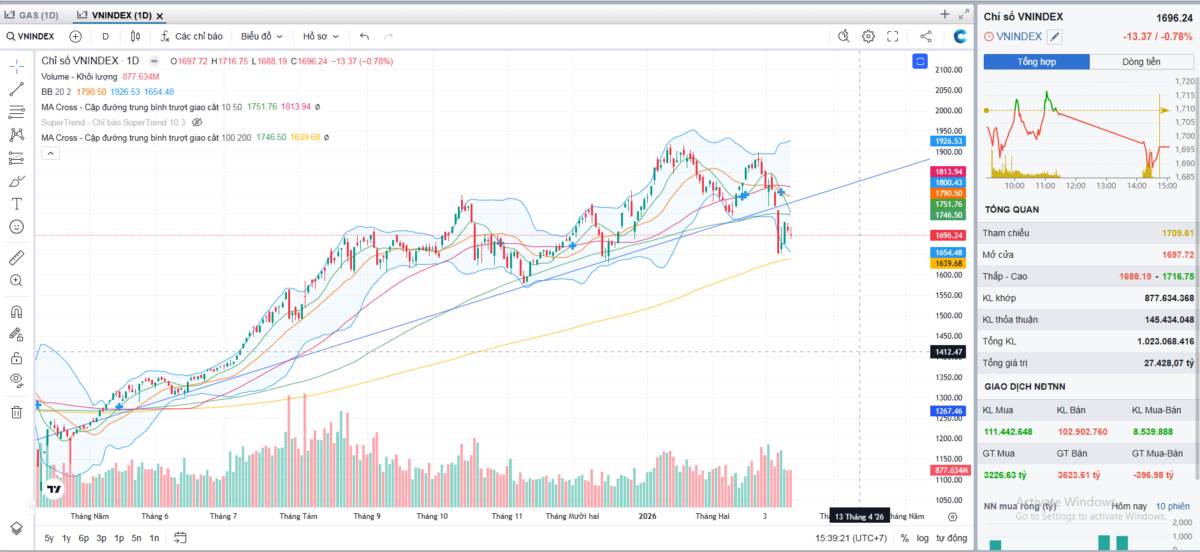Click the magnet mode icon
Image resolution: width=1200 pixels, height=552 pixels.
pos(16,312)
